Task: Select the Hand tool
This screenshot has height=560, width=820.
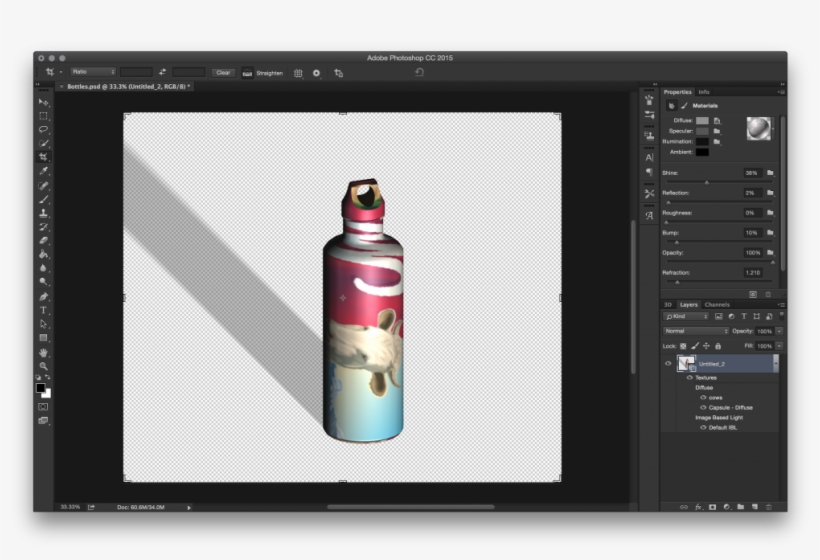Action: (43, 352)
